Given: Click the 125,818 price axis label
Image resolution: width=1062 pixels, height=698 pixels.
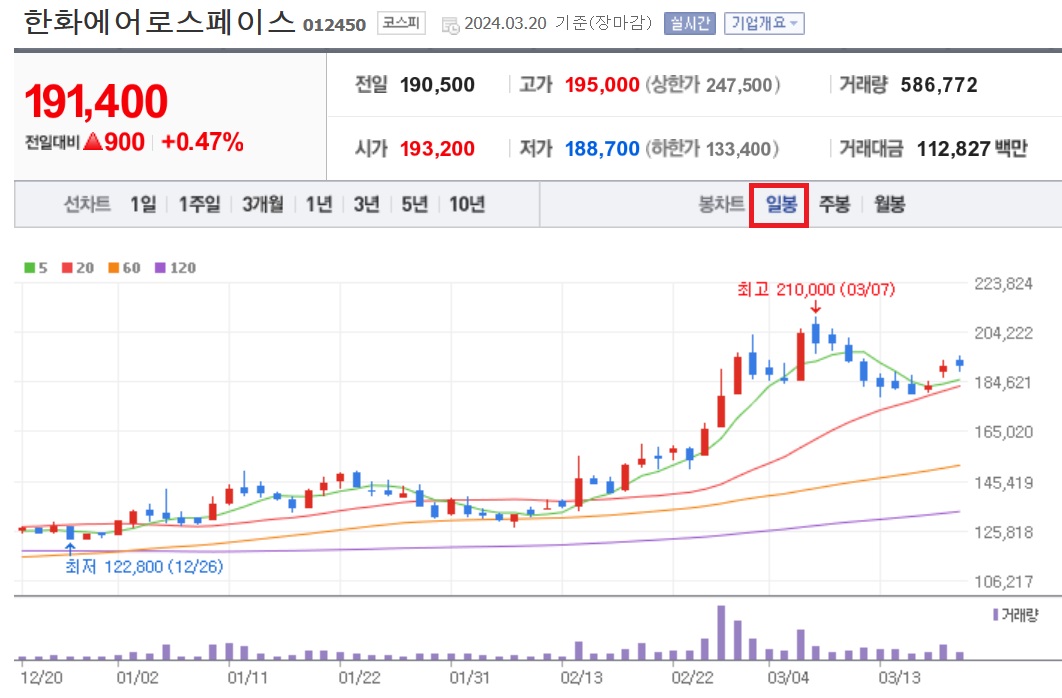Looking at the screenshot, I should (x=1003, y=532).
